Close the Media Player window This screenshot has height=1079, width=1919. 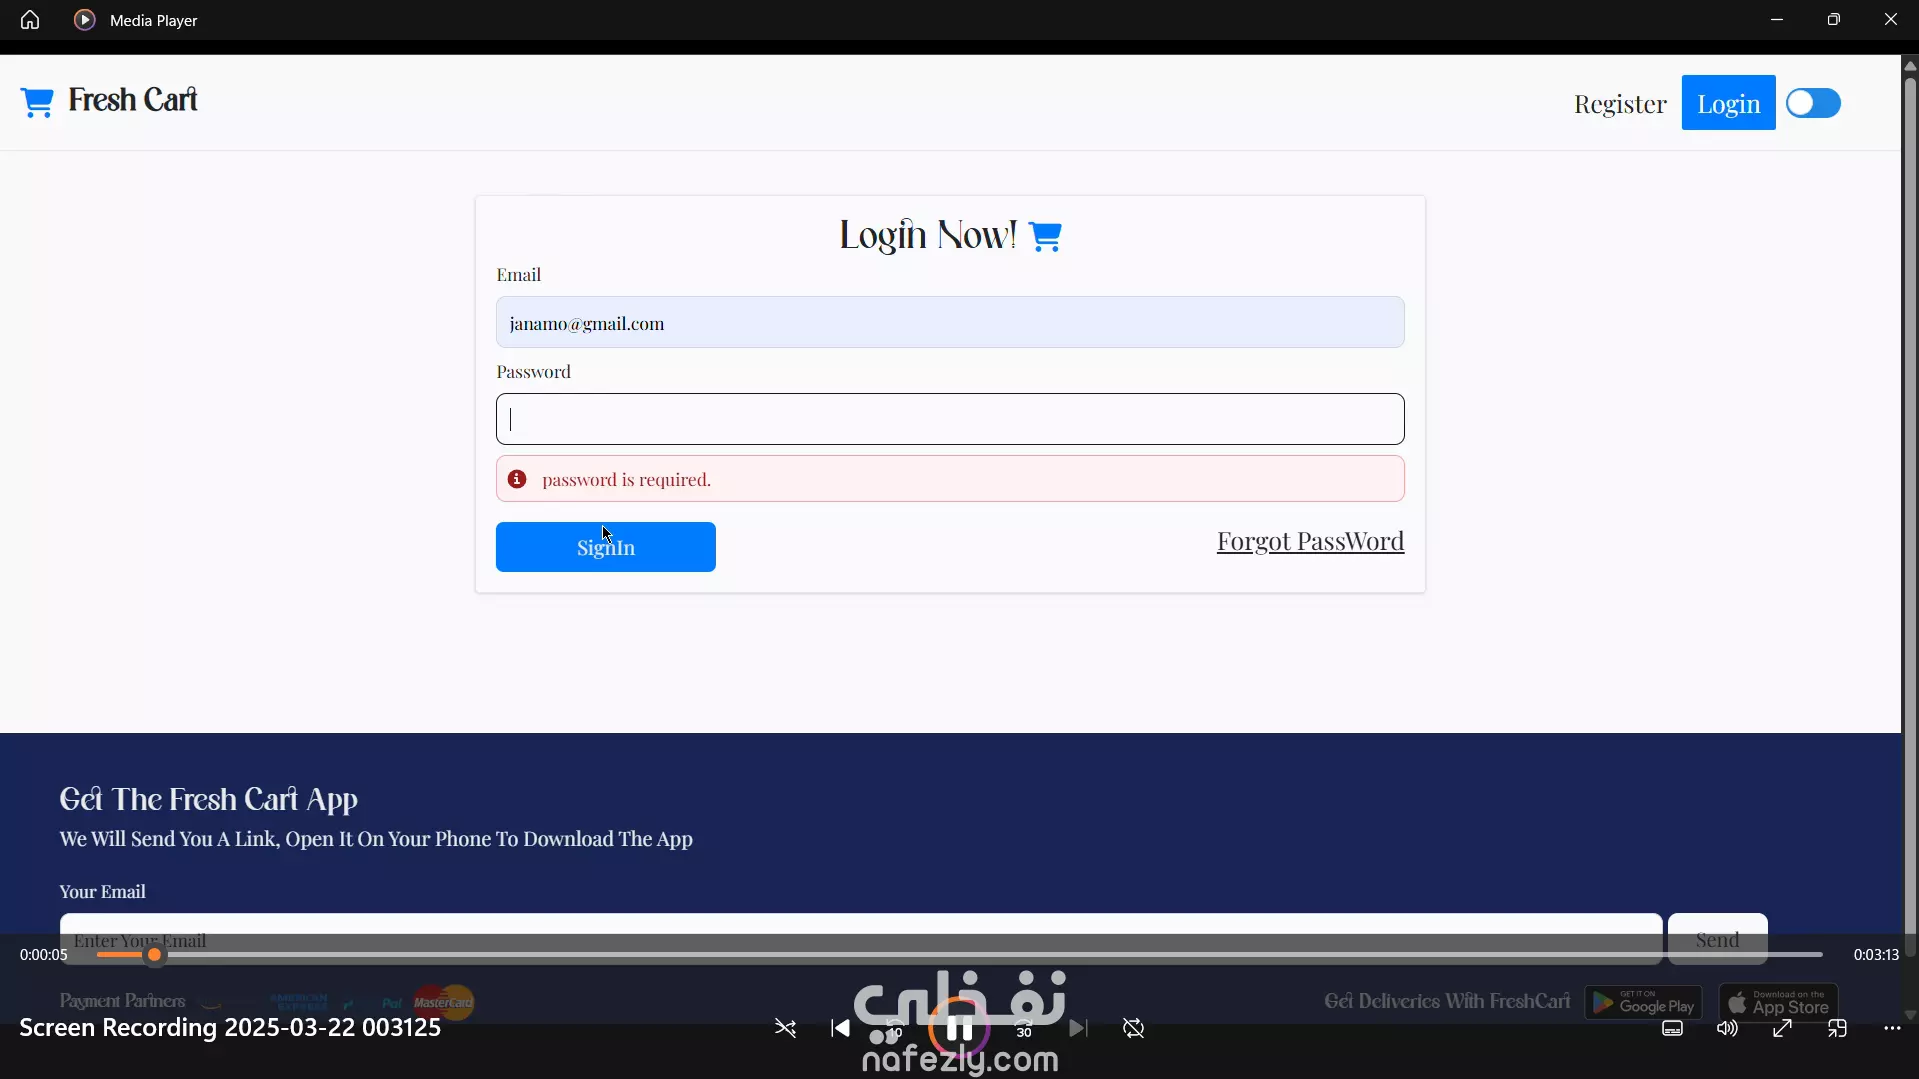(x=1890, y=20)
